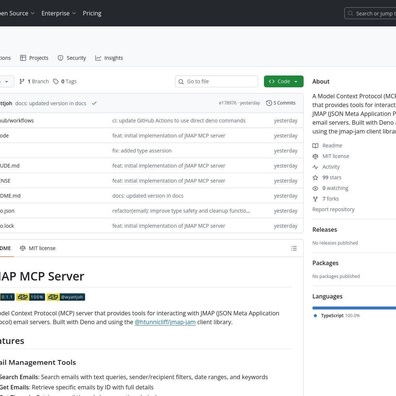This screenshot has height=396, width=396.
Task: Open latest commit message 'docs: updated version in docs'
Action: (51, 103)
